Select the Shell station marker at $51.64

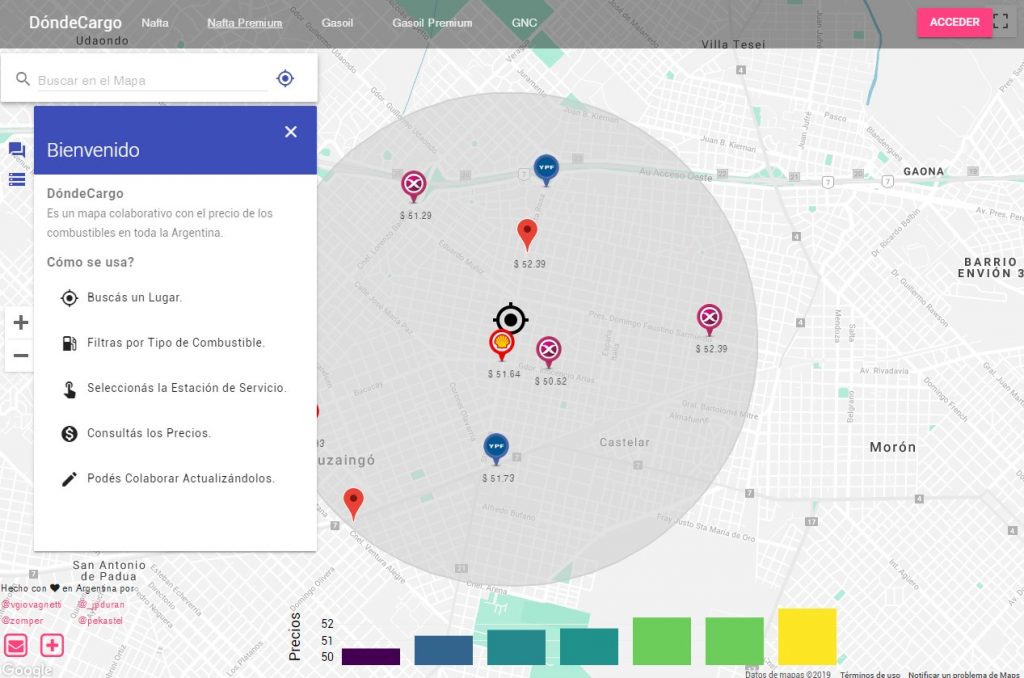click(x=502, y=344)
